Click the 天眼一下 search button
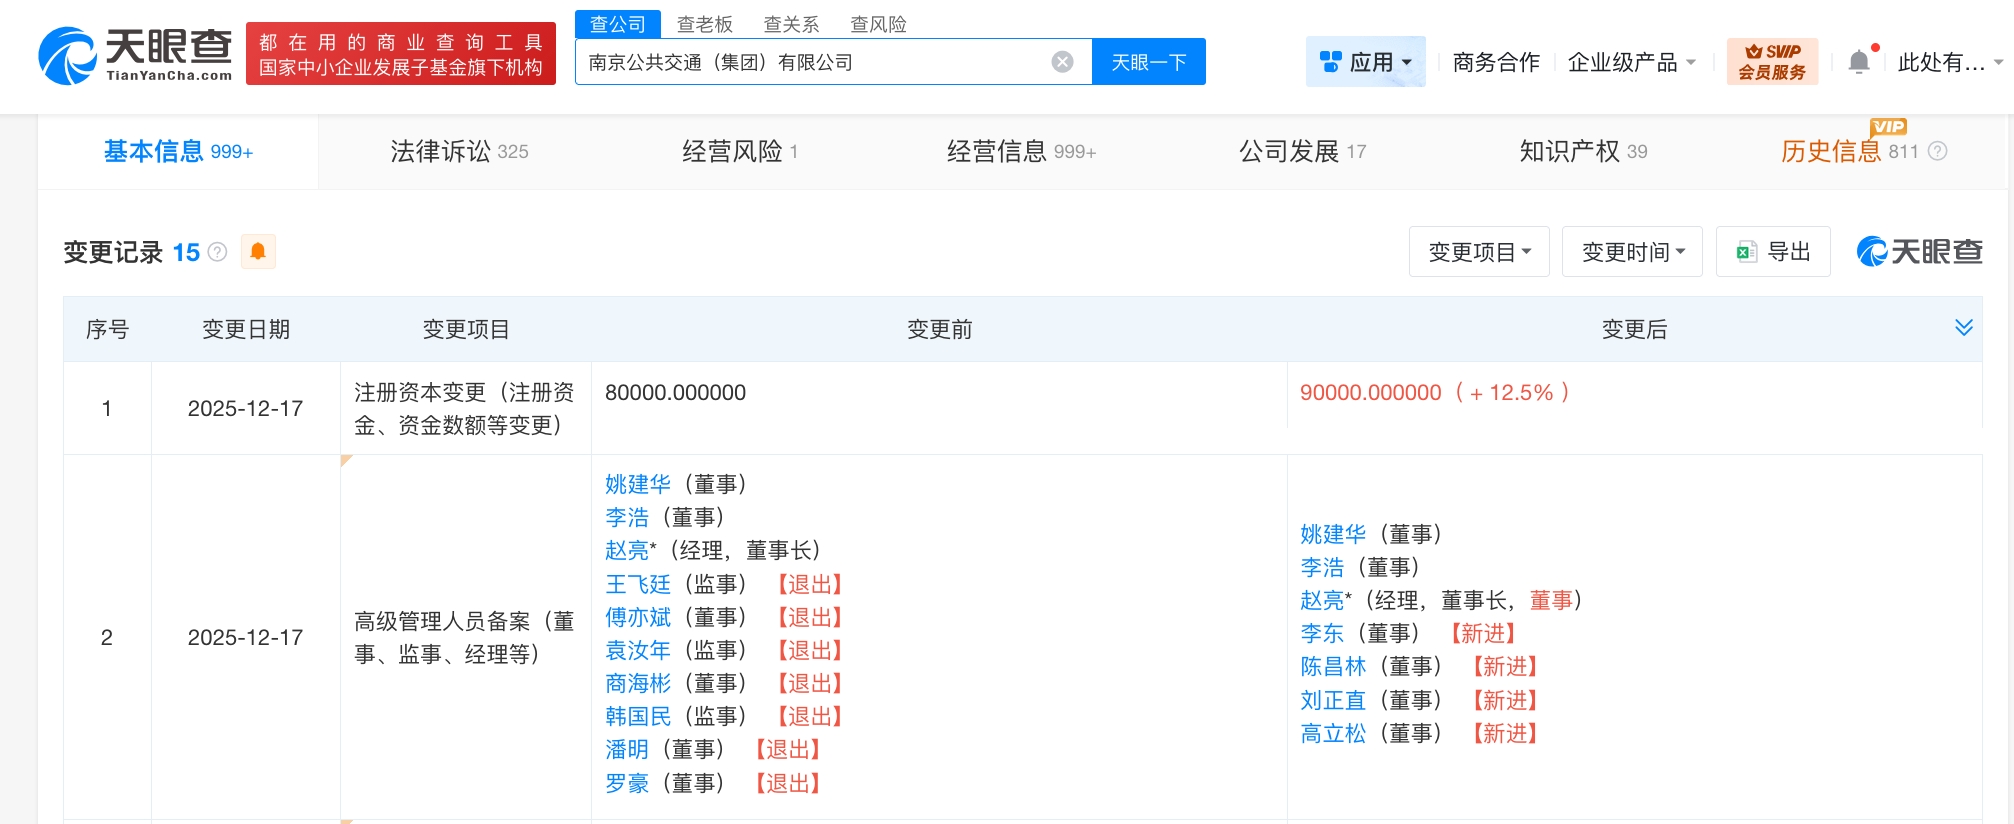This screenshot has height=824, width=2014. click(1148, 62)
